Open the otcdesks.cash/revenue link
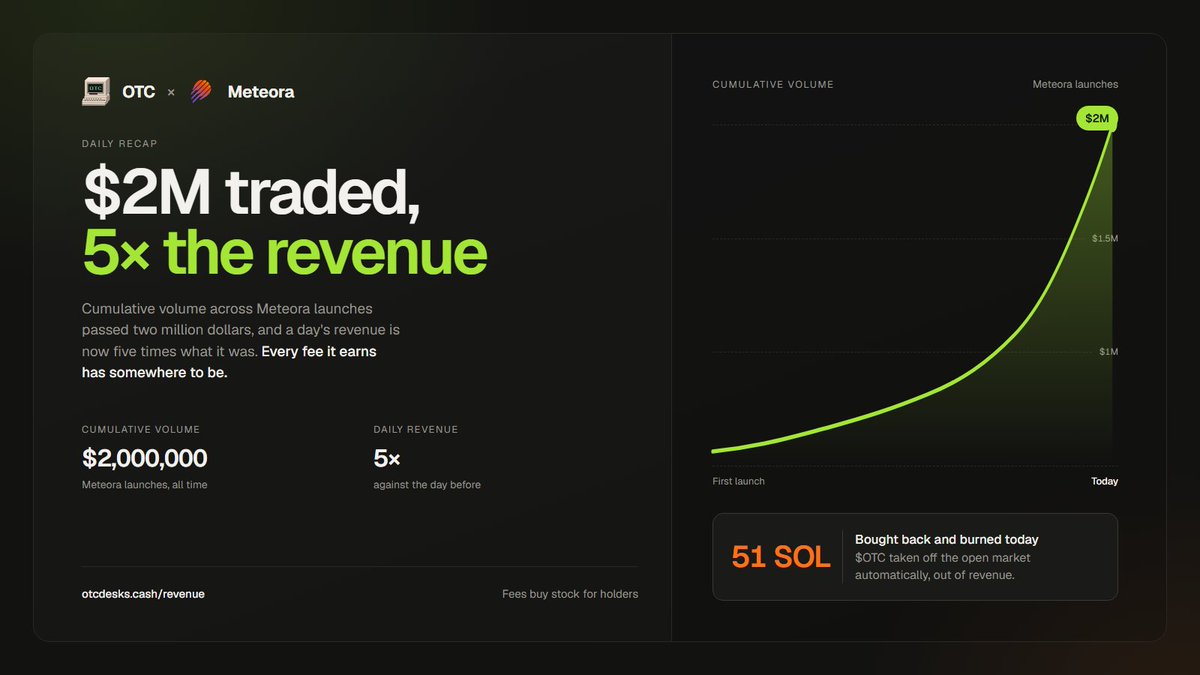Image resolution: width=1200 pixels, height=675 pixels. [x=143, y=594]
